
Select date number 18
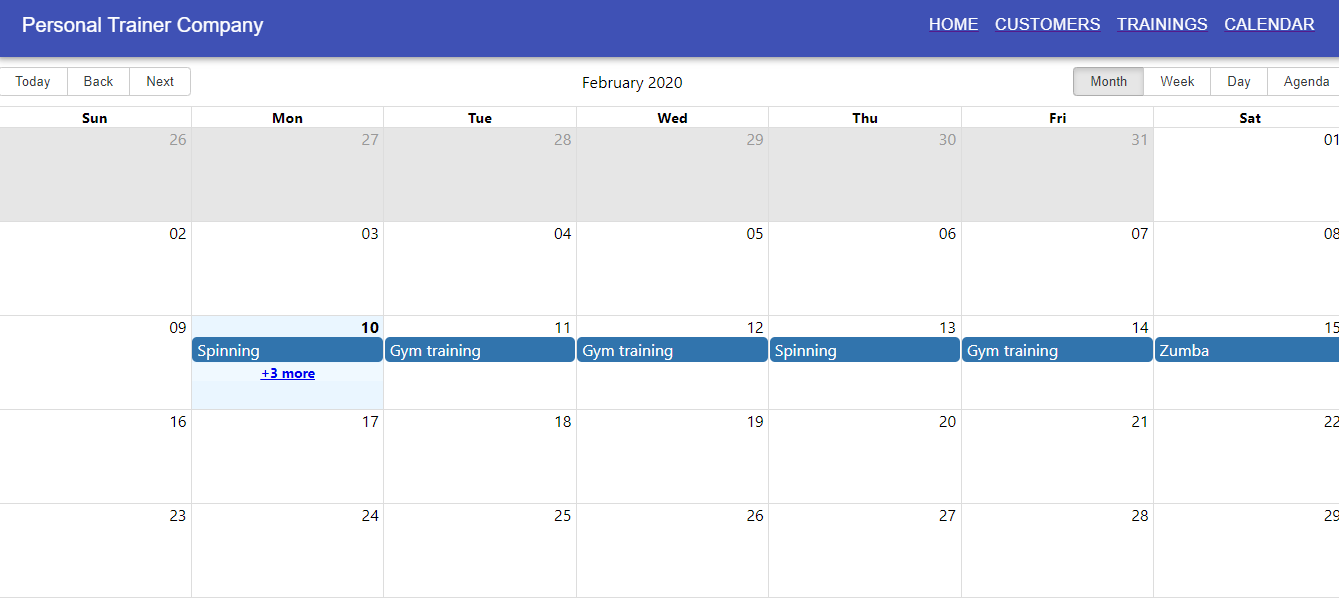click(563, 422)
